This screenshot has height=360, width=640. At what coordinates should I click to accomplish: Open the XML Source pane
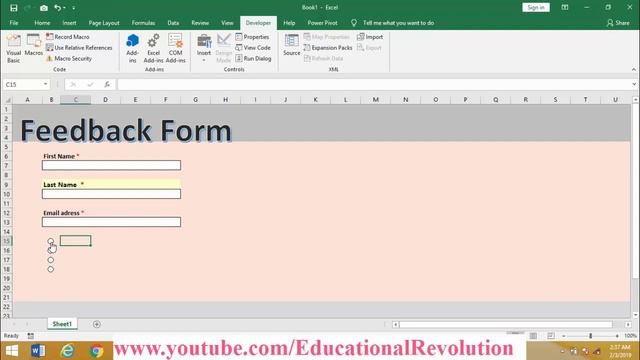[x=291, y=45]
